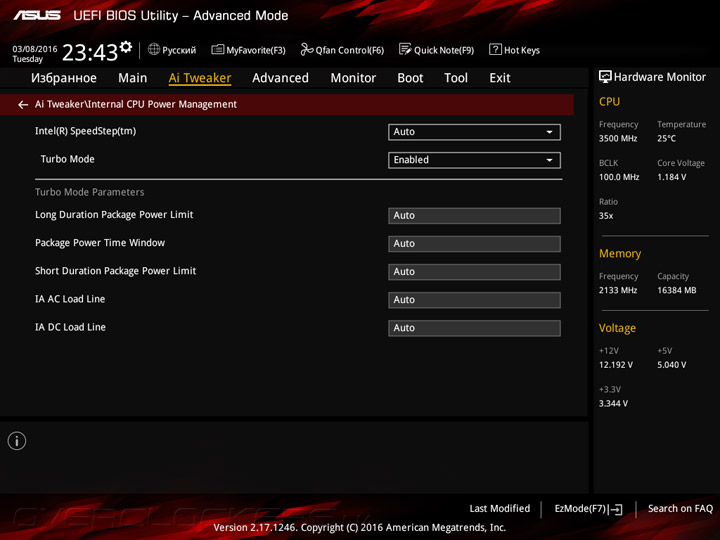
Task: Click the Short Duration Package Power Limit label
Action: tap(115, 271)
